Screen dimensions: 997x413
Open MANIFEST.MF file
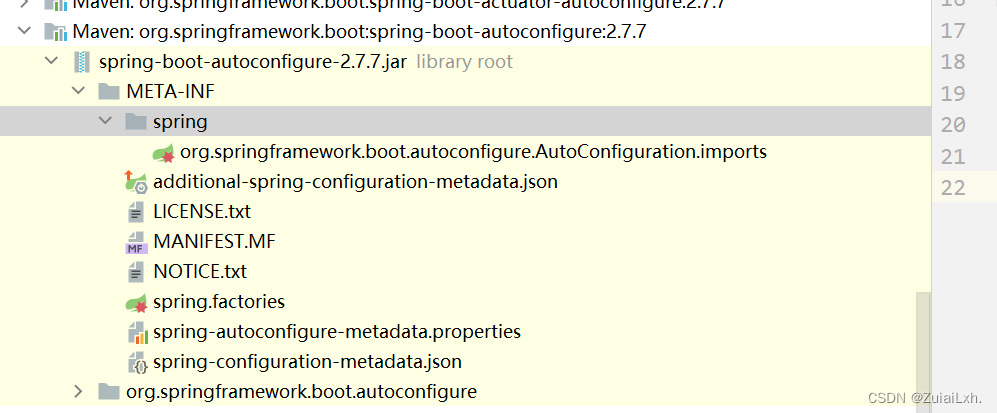(214, 242)
